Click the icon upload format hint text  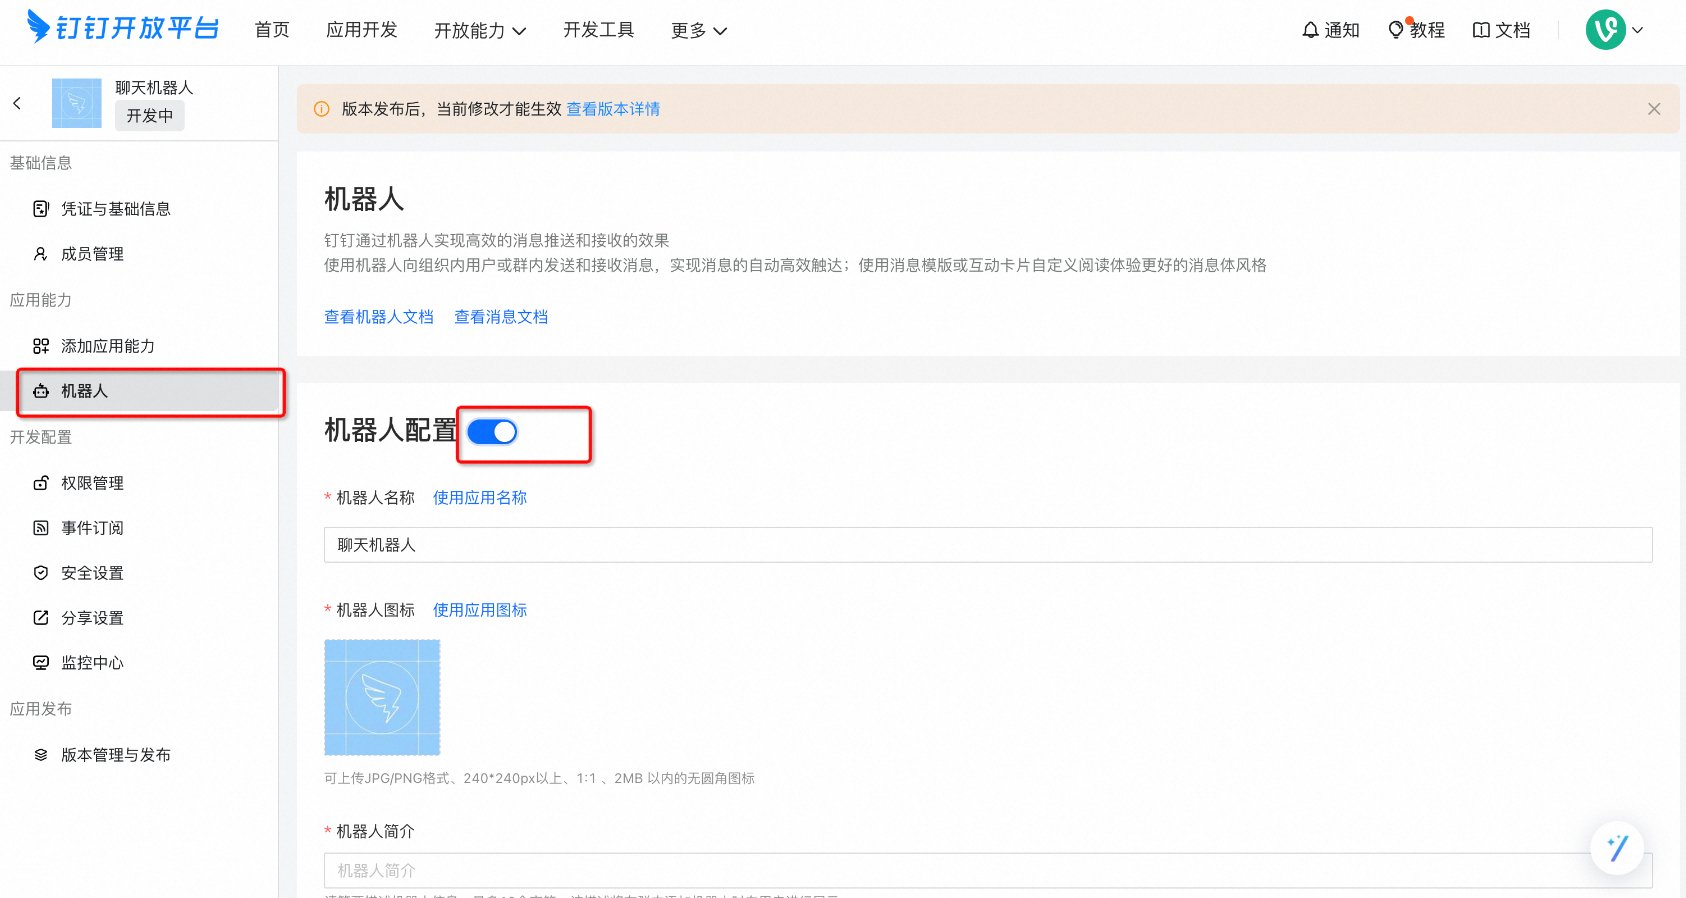point(539,778)
